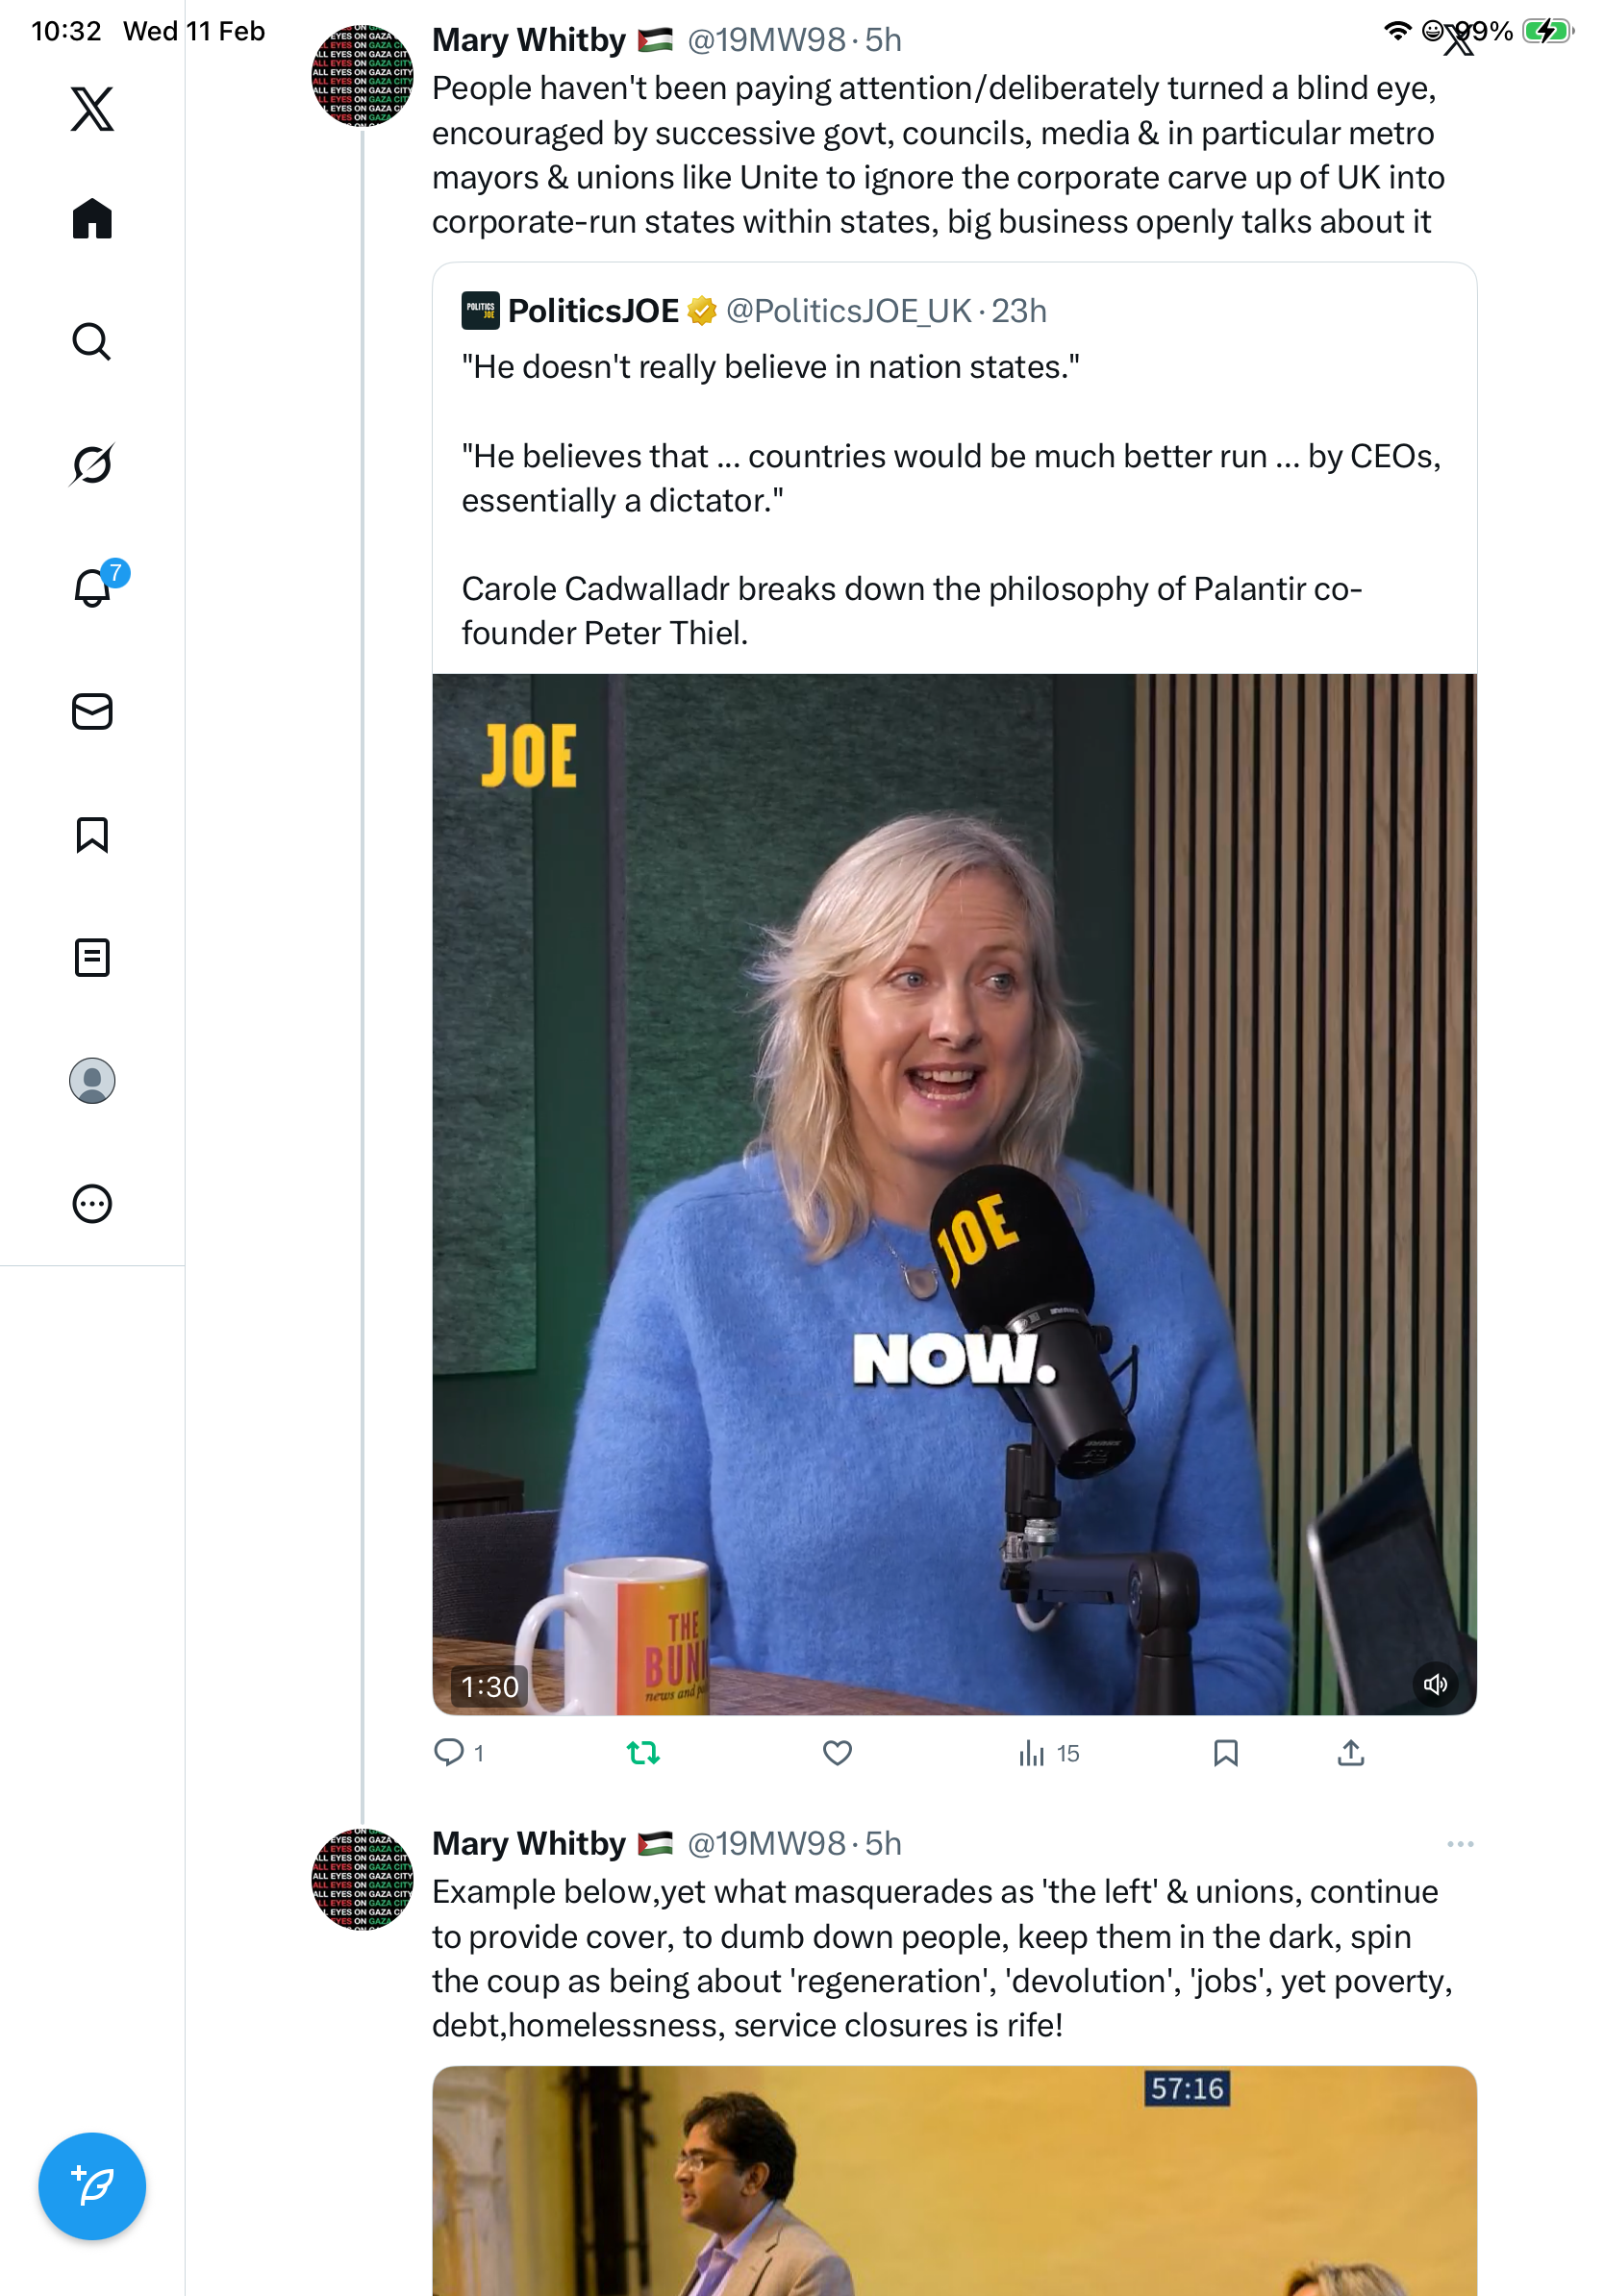
Task: Go to the Home timeline
Action: (92, 218)
